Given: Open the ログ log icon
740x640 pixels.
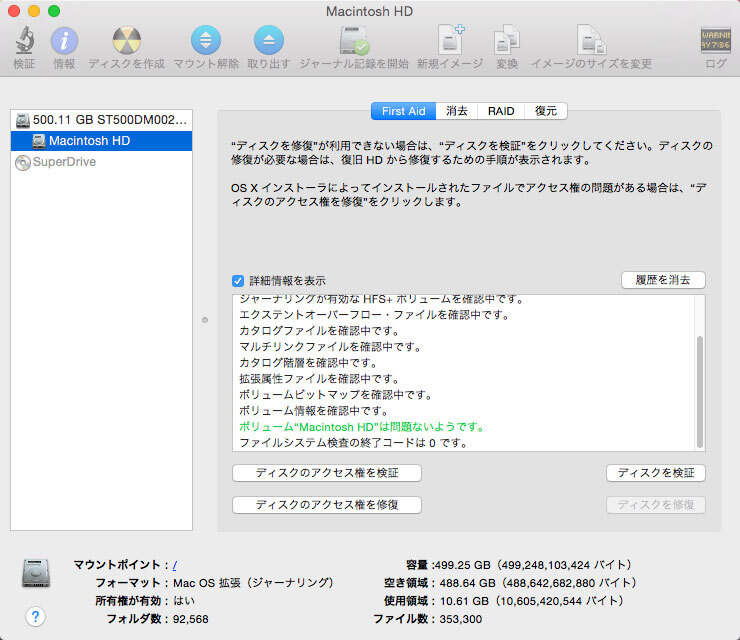Looking at the screenshot, I should [x=715, y=40].
